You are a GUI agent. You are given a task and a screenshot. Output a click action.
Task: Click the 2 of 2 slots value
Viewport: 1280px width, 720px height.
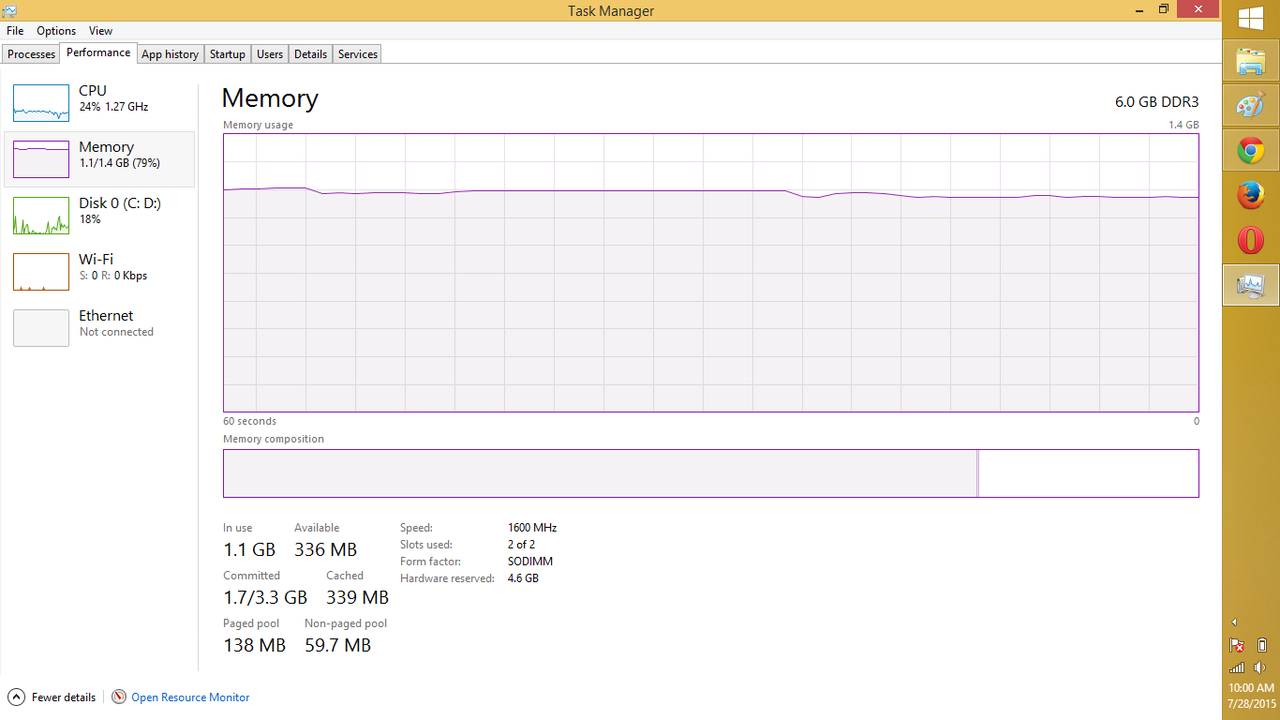(521, 545)
